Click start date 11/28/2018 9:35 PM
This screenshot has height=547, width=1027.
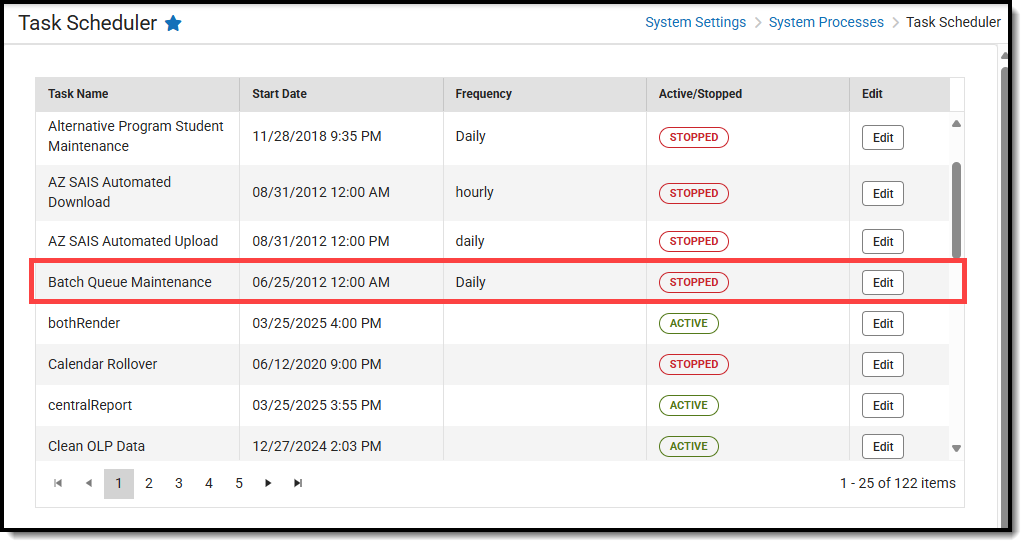(317, 136)
